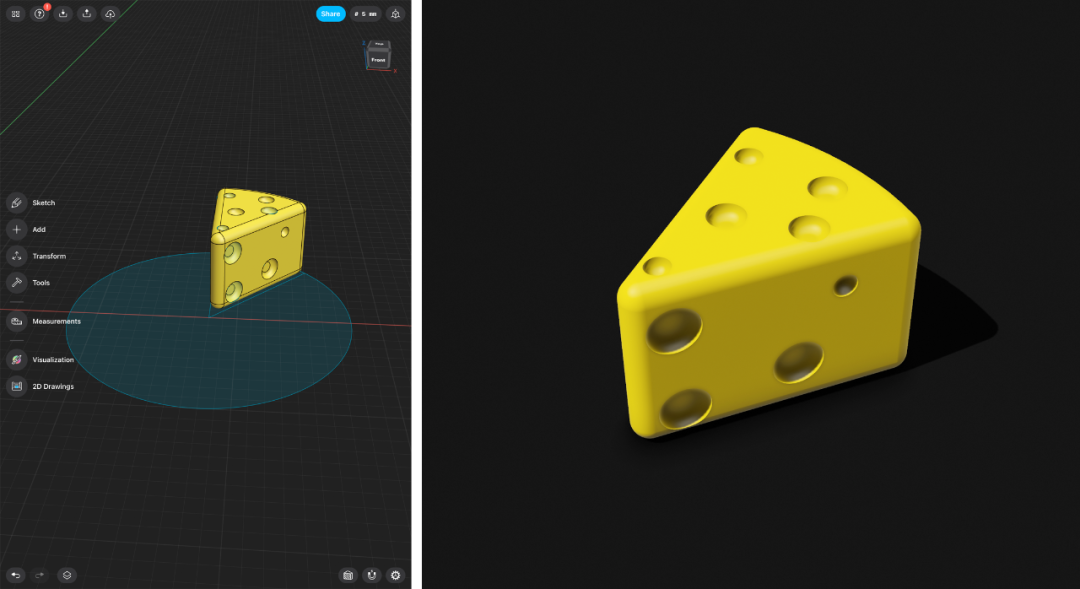The width and height of the screenshot is (1080, 589).
Task: Open the designs grid in the top-left corner
Action: click(15, 14)
